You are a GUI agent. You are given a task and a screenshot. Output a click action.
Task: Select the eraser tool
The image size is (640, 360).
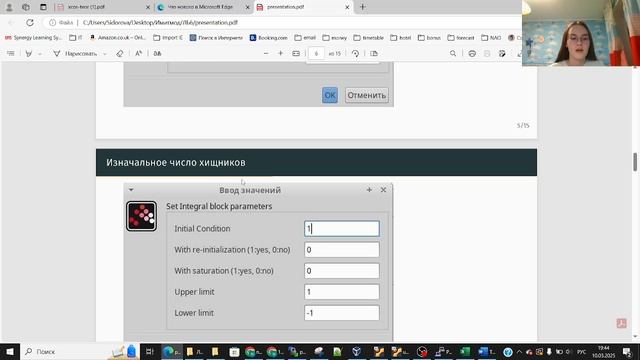(x=120, y=53)
